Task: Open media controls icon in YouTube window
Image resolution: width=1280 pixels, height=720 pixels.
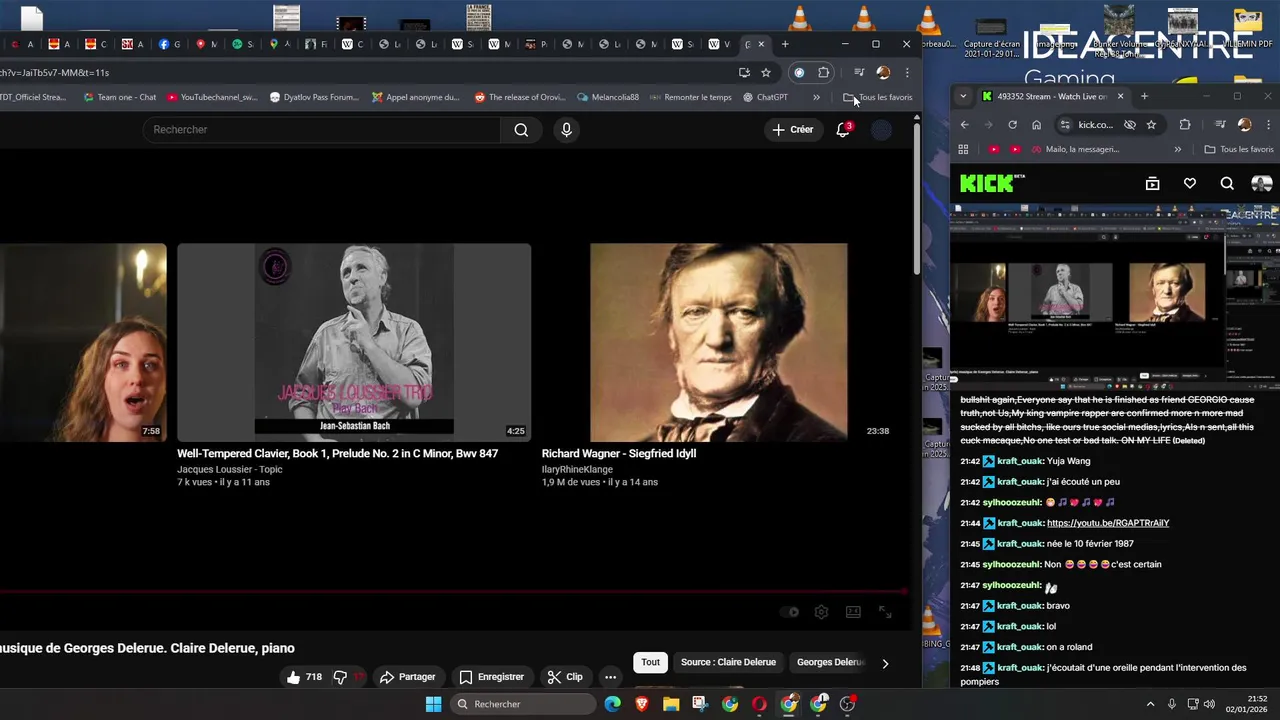Action: (858, 72)
